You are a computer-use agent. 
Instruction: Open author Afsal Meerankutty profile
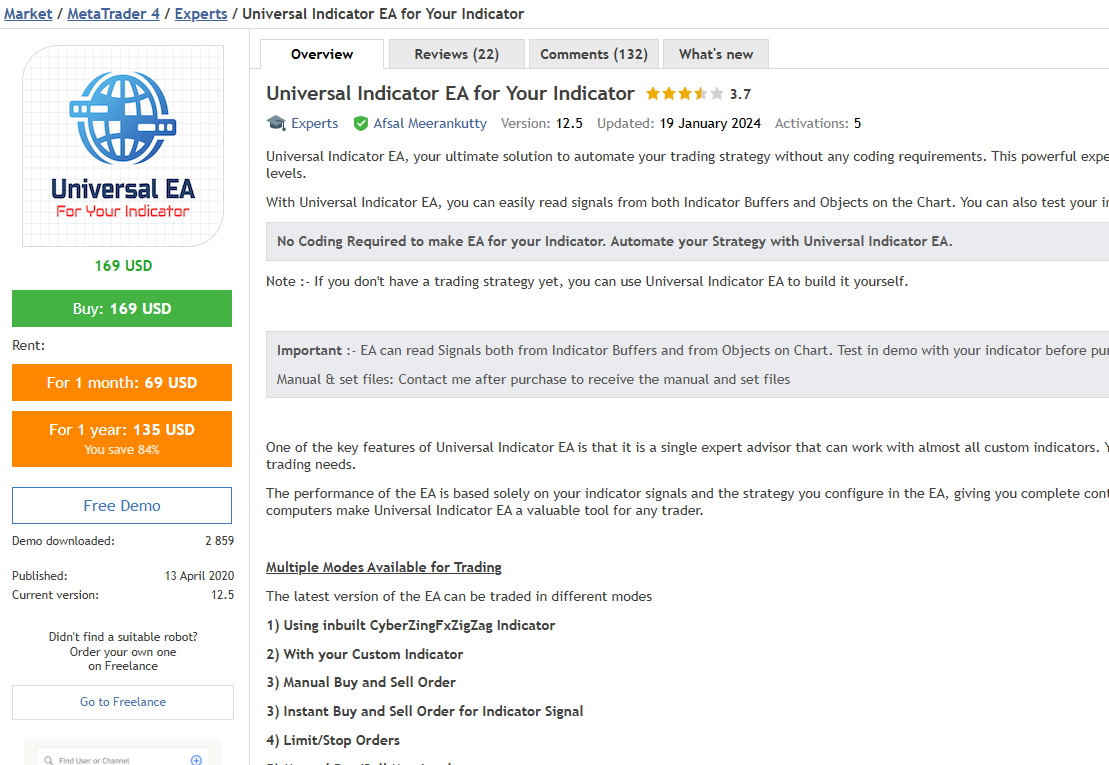tap(430, 123)
